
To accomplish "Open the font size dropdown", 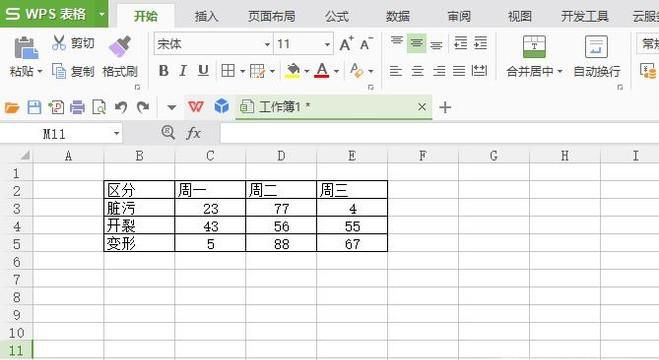I will pos(327,44).
